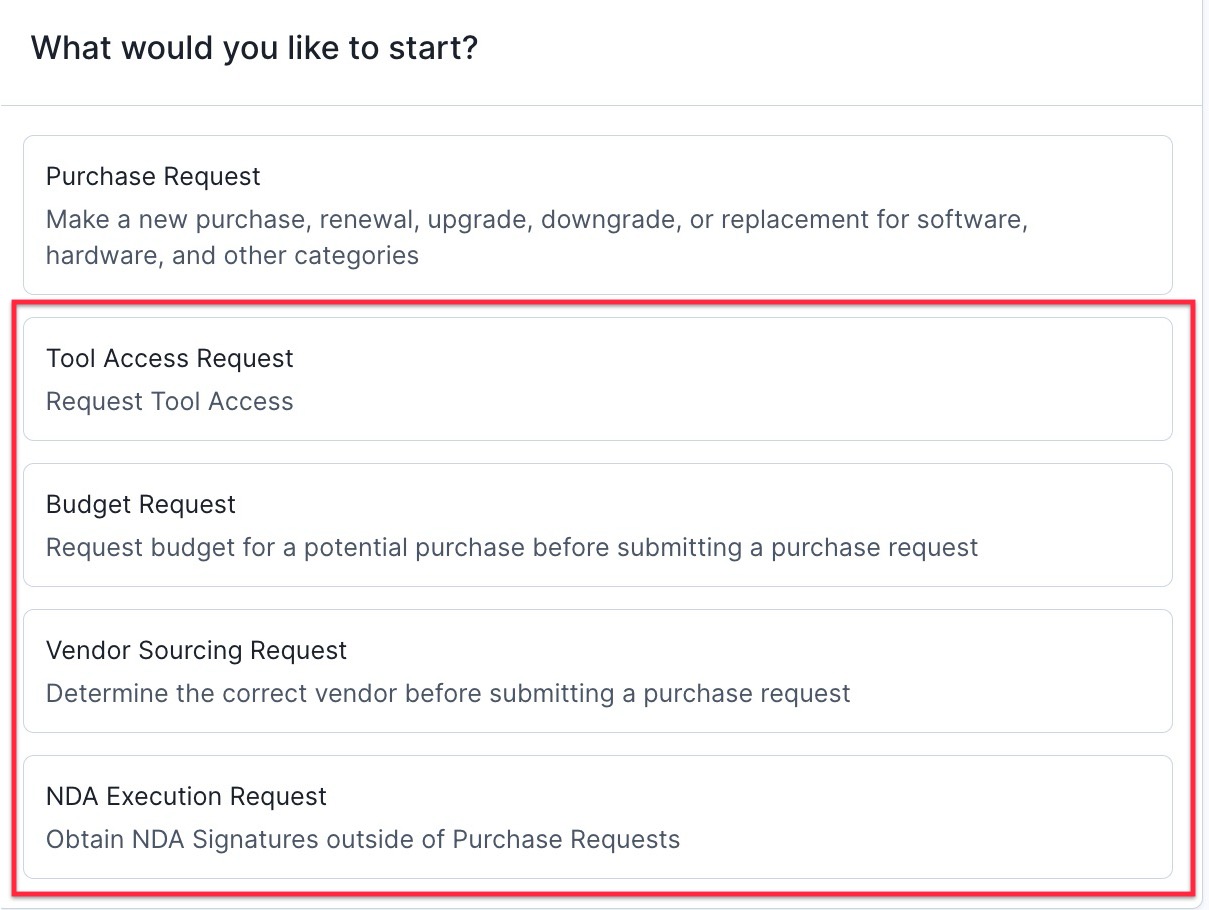Viewport: 1209px width, 910px height.
Task: Click the 'Tool Access Request' title text
Action: point(170,359)
